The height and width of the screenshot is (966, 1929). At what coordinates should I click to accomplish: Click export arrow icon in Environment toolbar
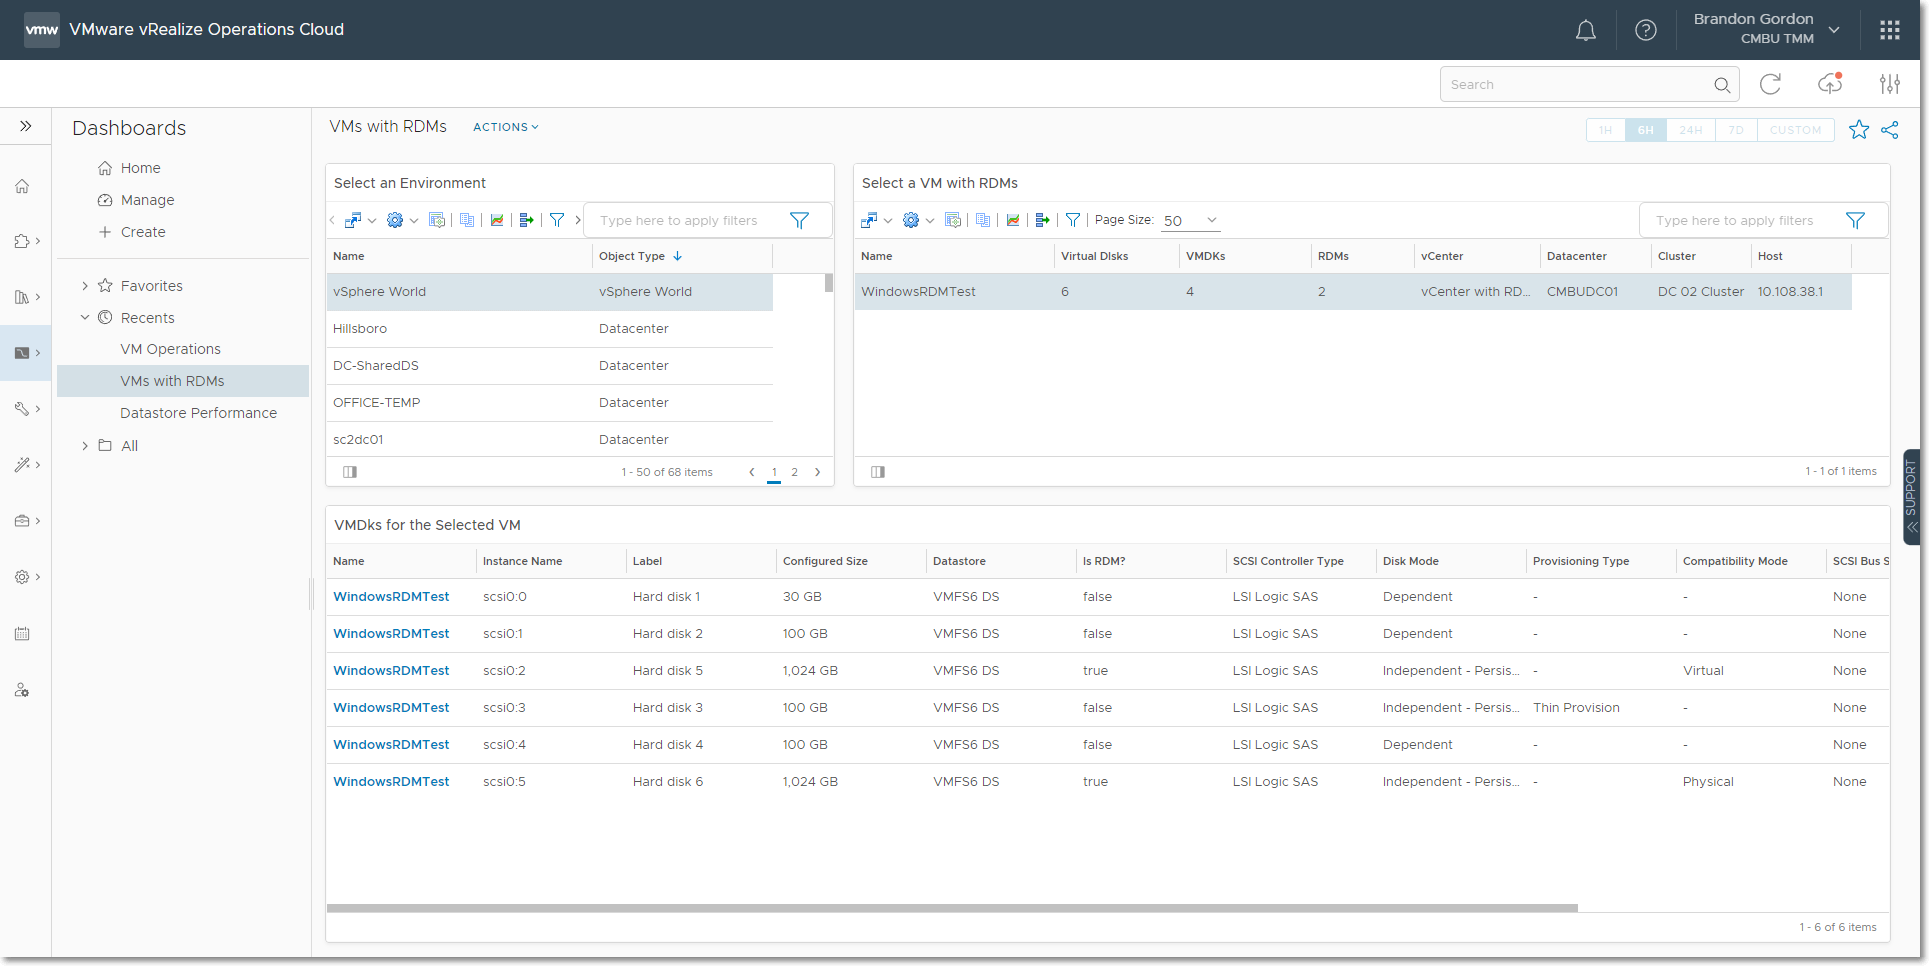click(x=527, y=220)
